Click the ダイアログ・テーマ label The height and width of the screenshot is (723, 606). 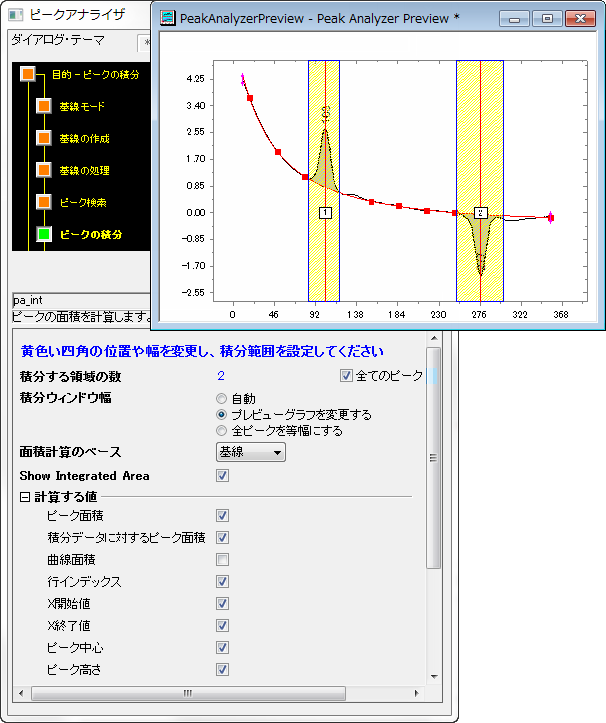click(58, 41)
